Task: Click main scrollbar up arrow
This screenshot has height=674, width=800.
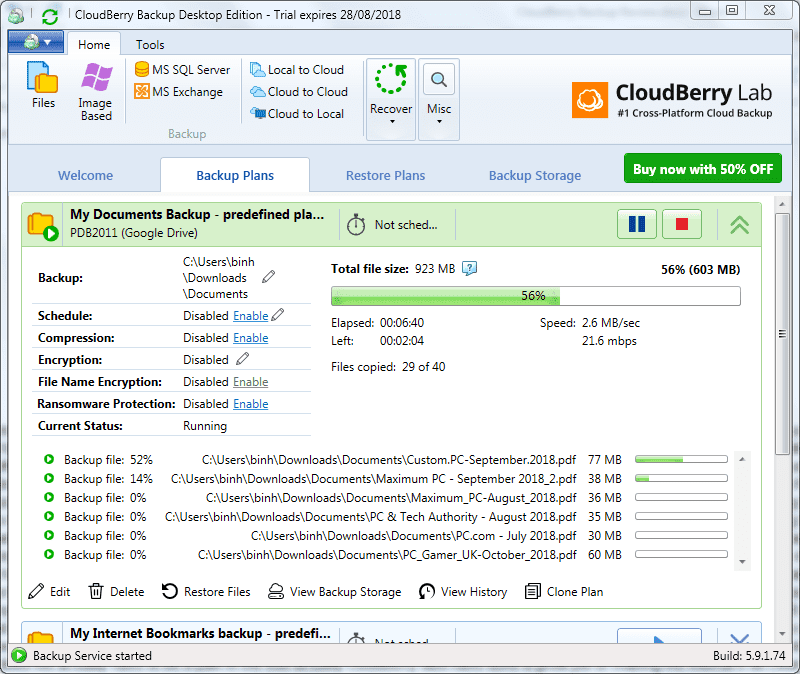Action: (782, 204)
